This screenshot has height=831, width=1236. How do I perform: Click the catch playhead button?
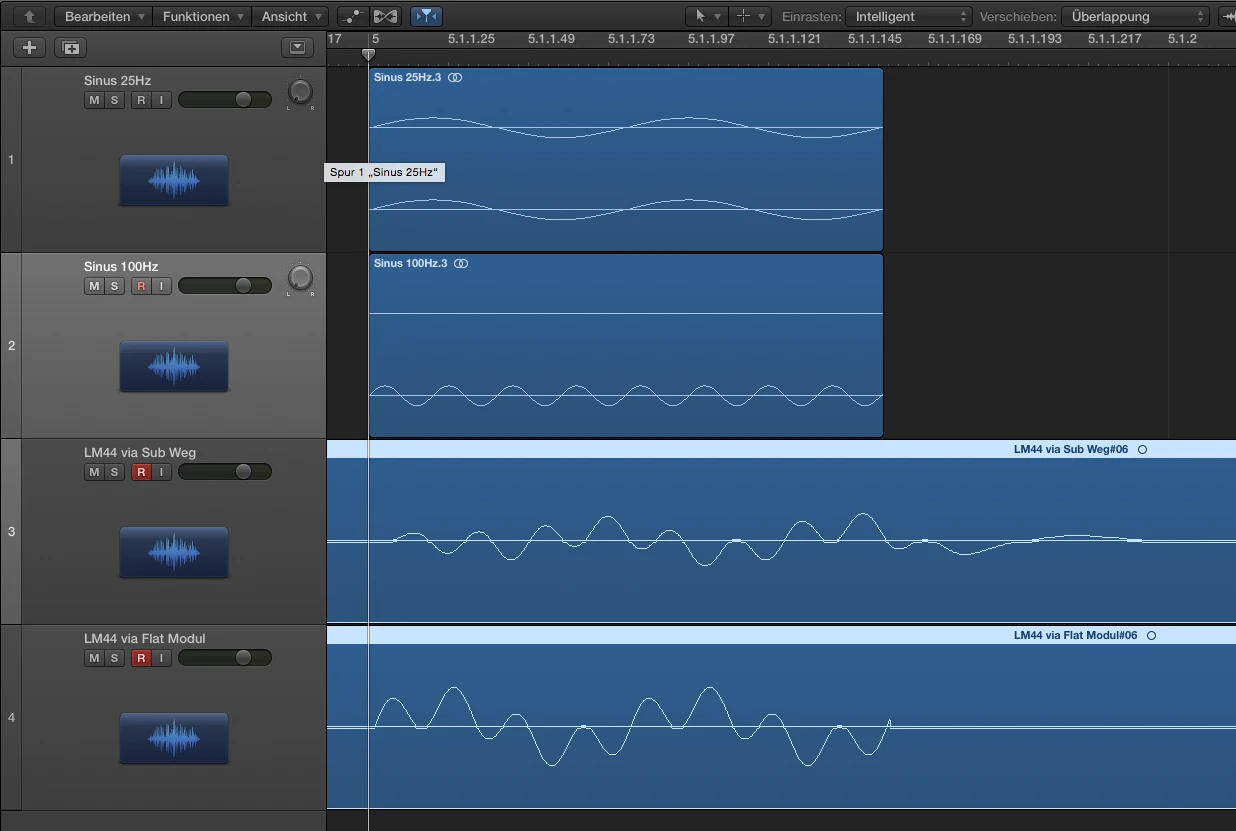[x=426, y=16]
